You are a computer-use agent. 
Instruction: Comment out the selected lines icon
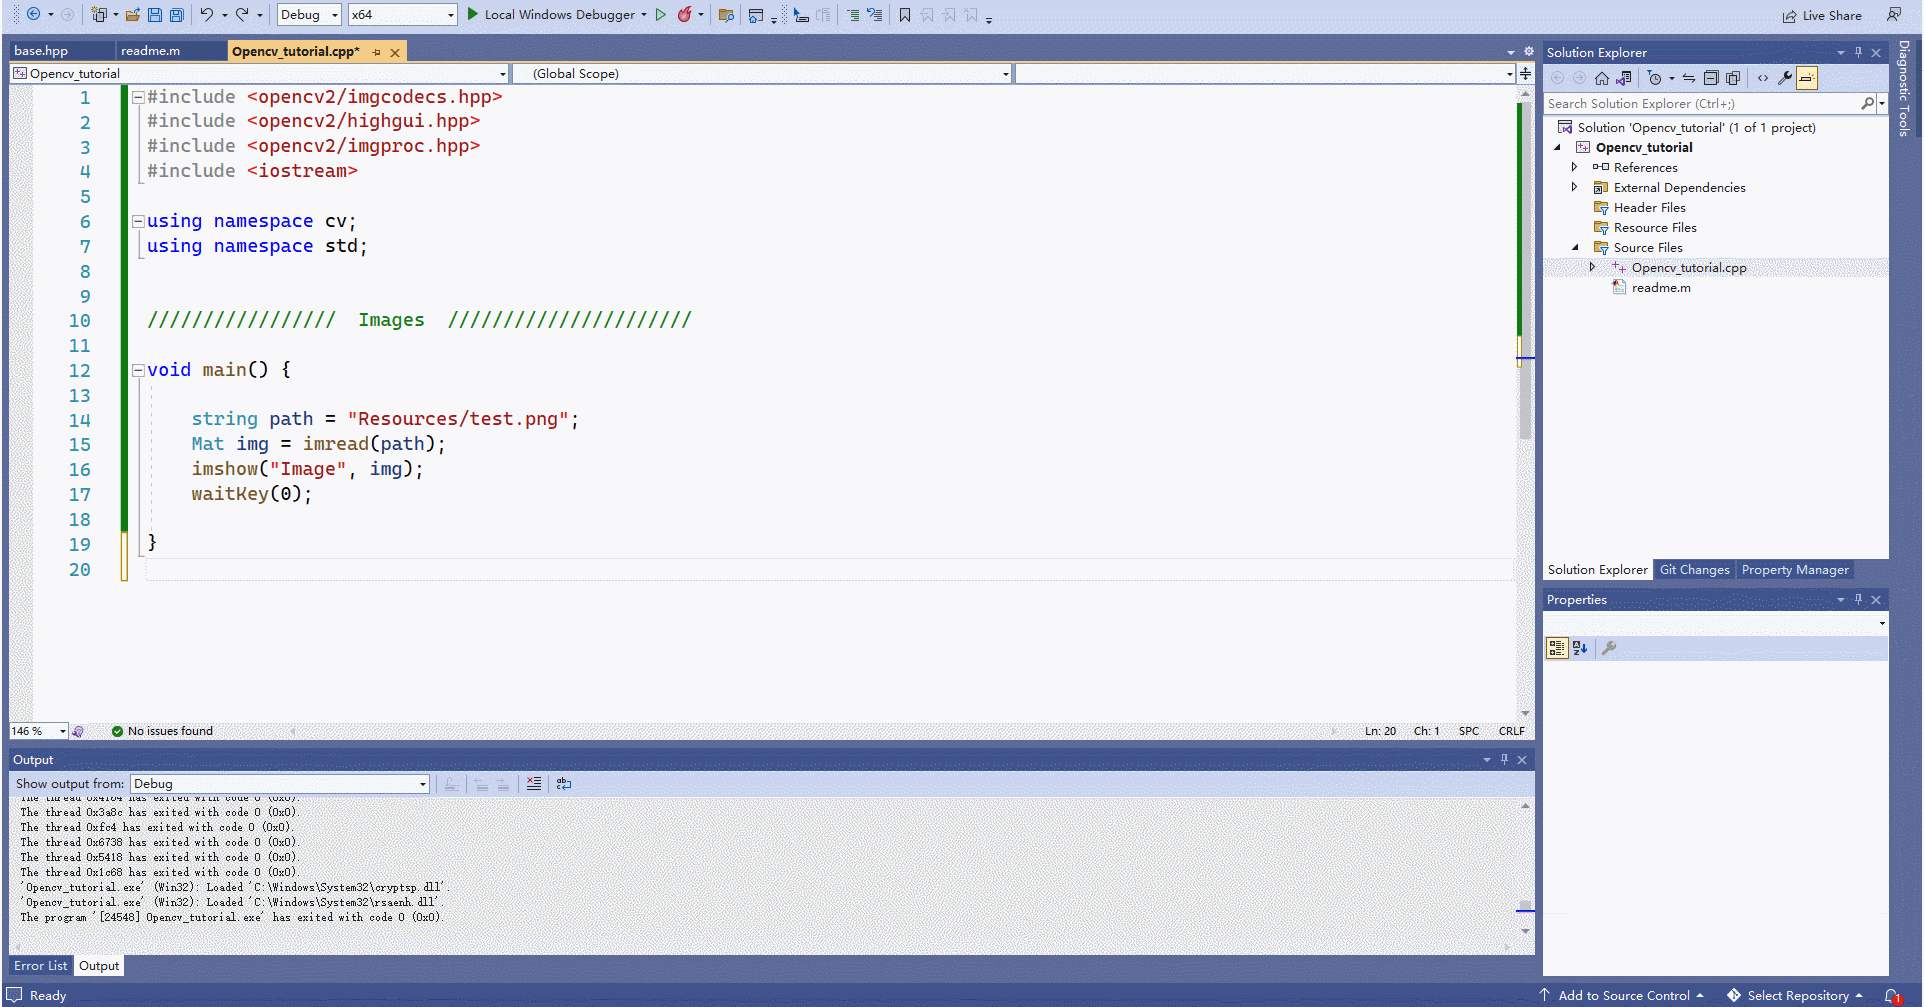click(853, 14)
